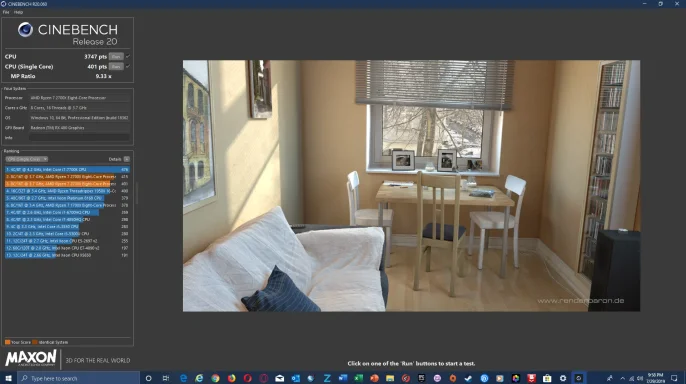Open the volume tray icon

pyautogui.click(x=640, y=378)
